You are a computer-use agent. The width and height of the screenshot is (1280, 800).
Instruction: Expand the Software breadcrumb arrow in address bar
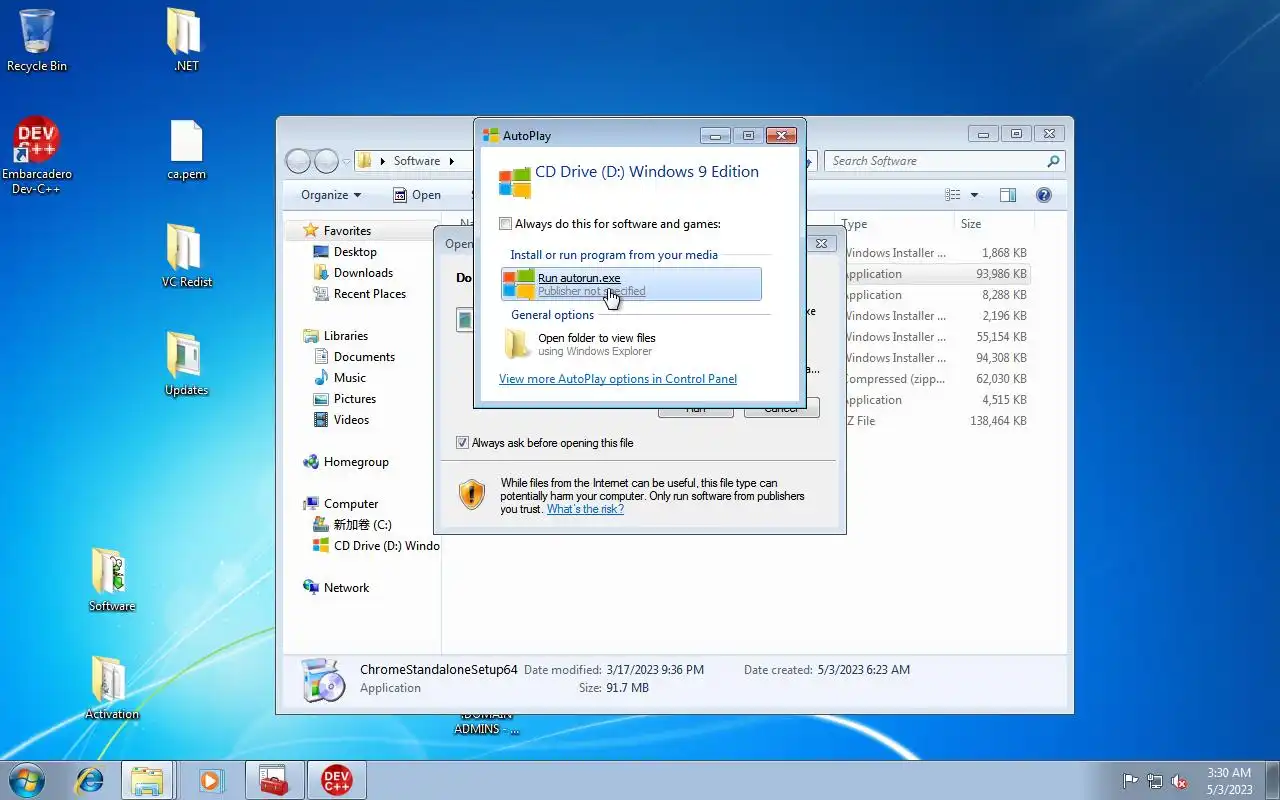(451, 161)
